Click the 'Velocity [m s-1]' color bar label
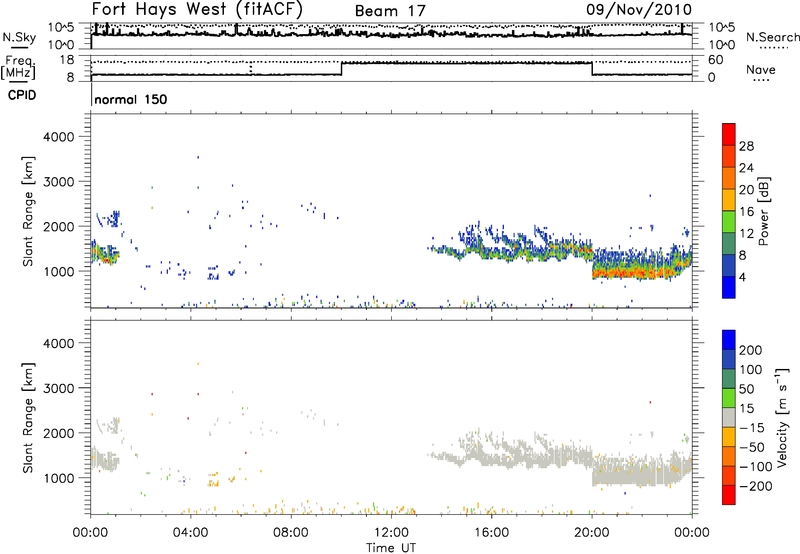This screenshot has height=554, width=800. tap(781, 417)
